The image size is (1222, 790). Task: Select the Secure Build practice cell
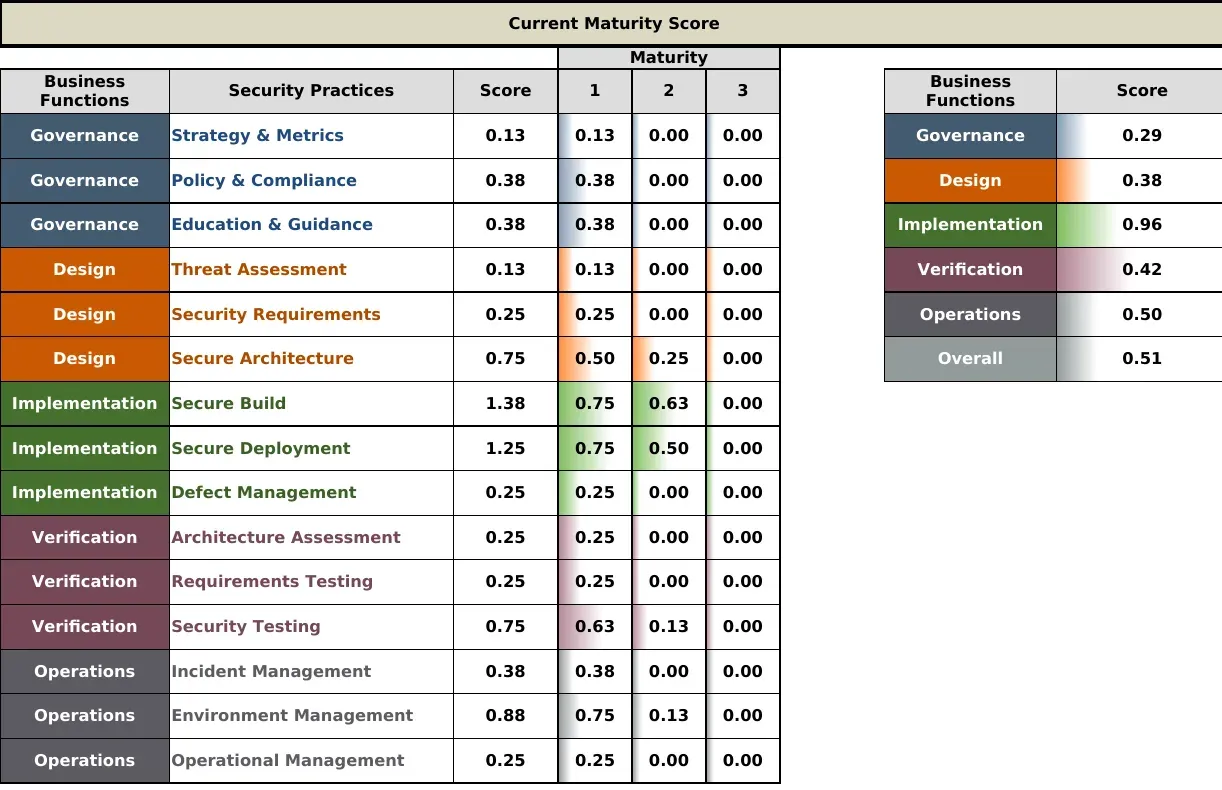tap(311, 404)
